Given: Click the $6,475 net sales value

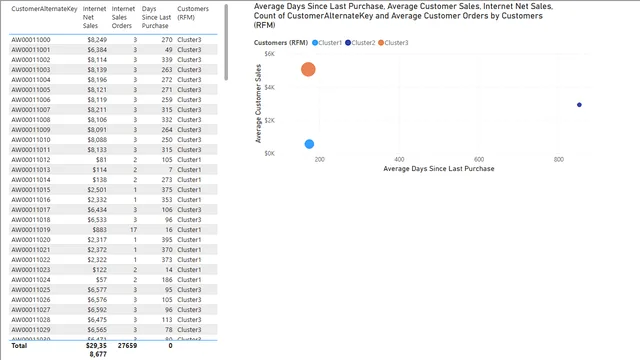Looking at the screenshot, I should click(x=97, y=320).
